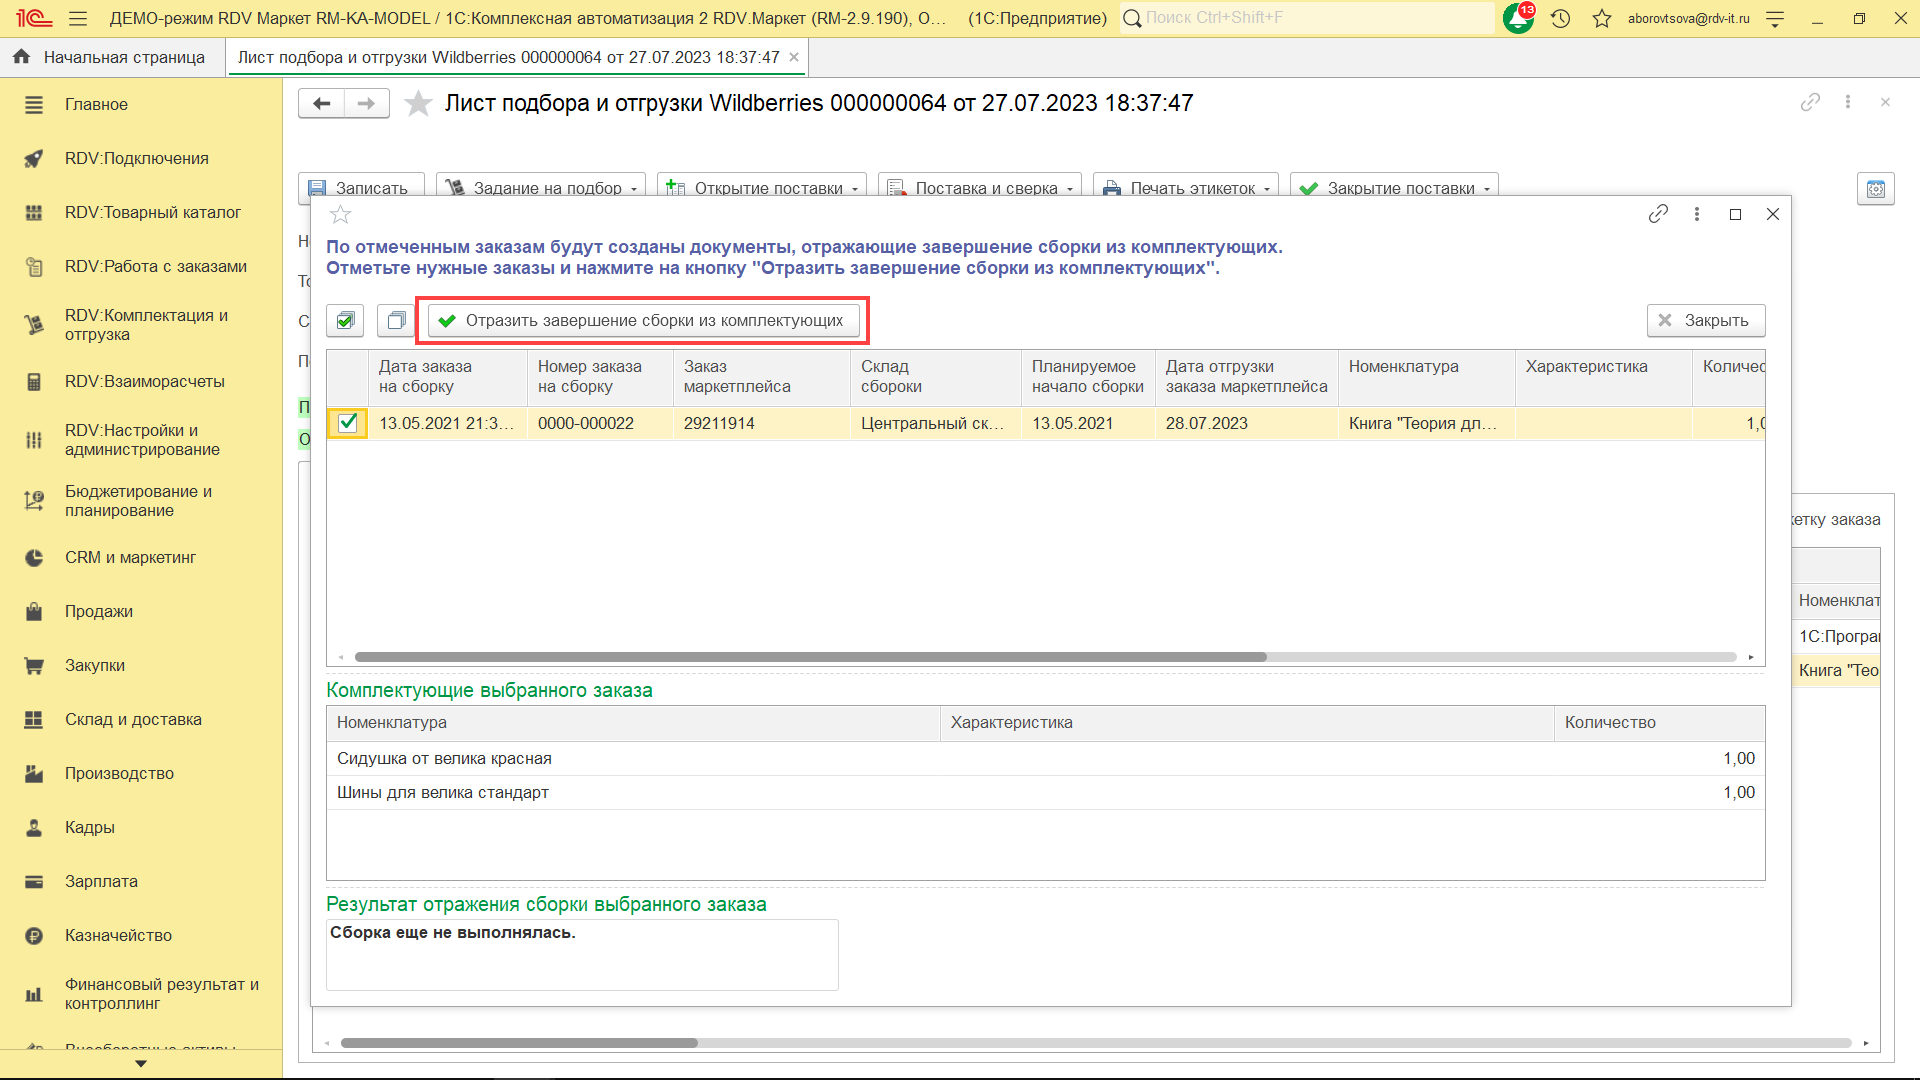
Task: Click the dialog's get link icon
Action: 1658,214
